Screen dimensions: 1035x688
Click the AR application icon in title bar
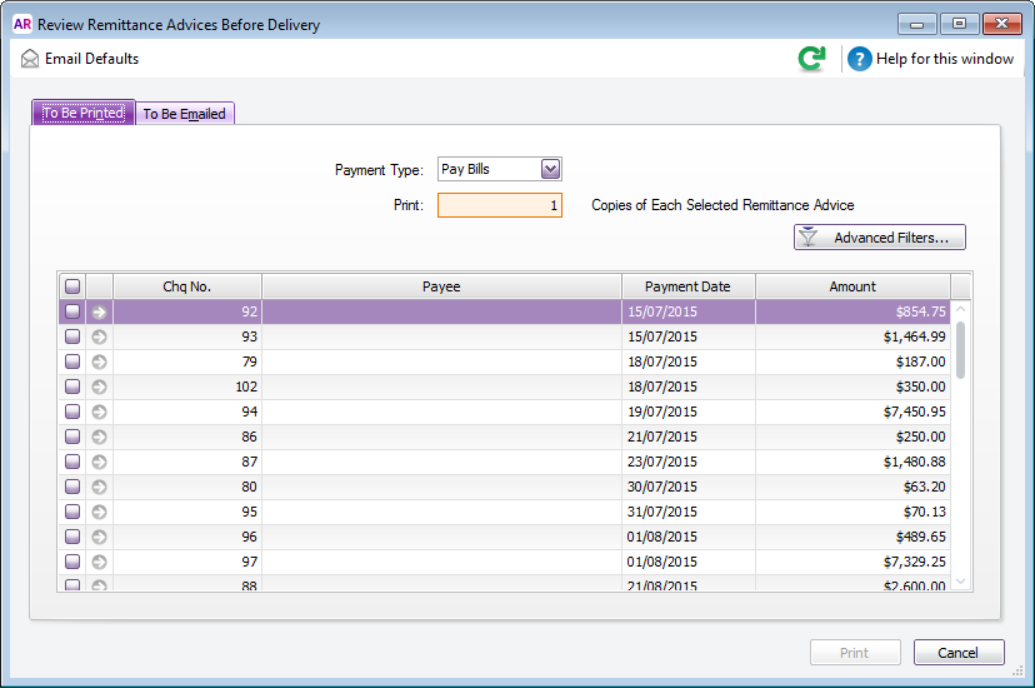pyautogui.click(x=22, y=24)
